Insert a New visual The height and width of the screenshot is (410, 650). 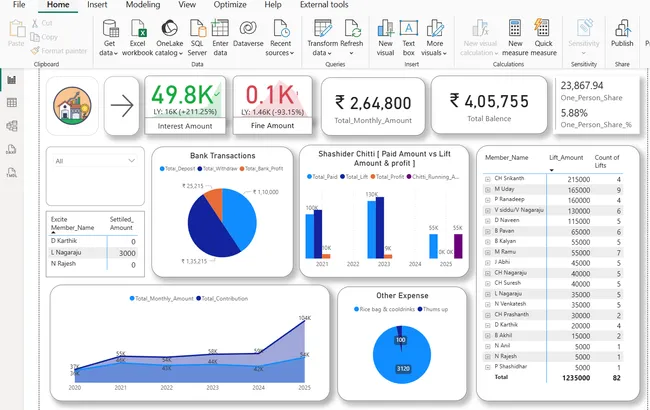click(385, 38)
